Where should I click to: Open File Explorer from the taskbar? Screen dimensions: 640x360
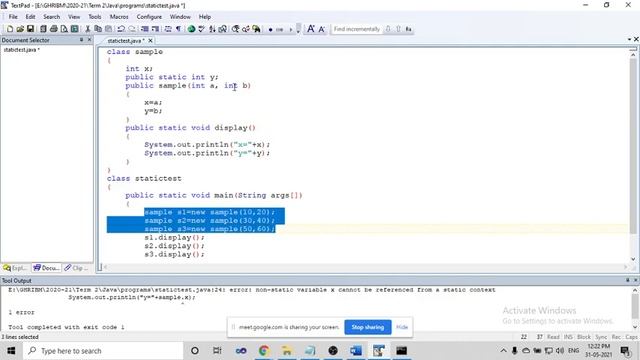(x=287, y=351)
